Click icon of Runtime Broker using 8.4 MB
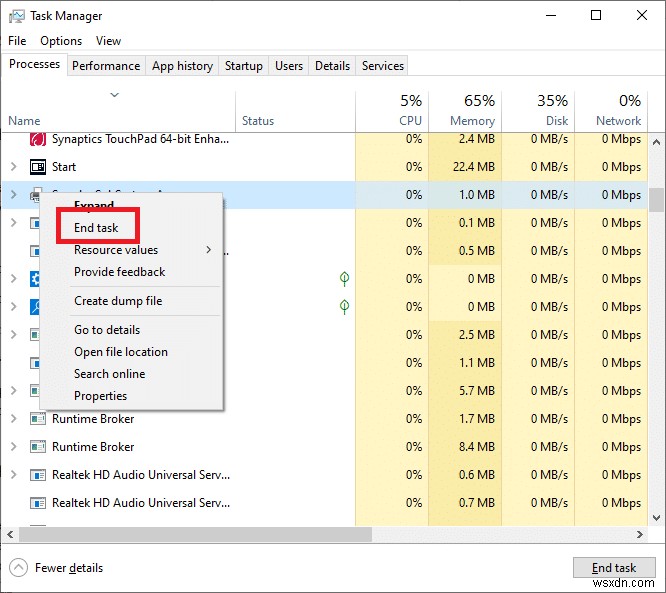Image resolution: width=666 pixels, height=593 pixels. (38, 447)
